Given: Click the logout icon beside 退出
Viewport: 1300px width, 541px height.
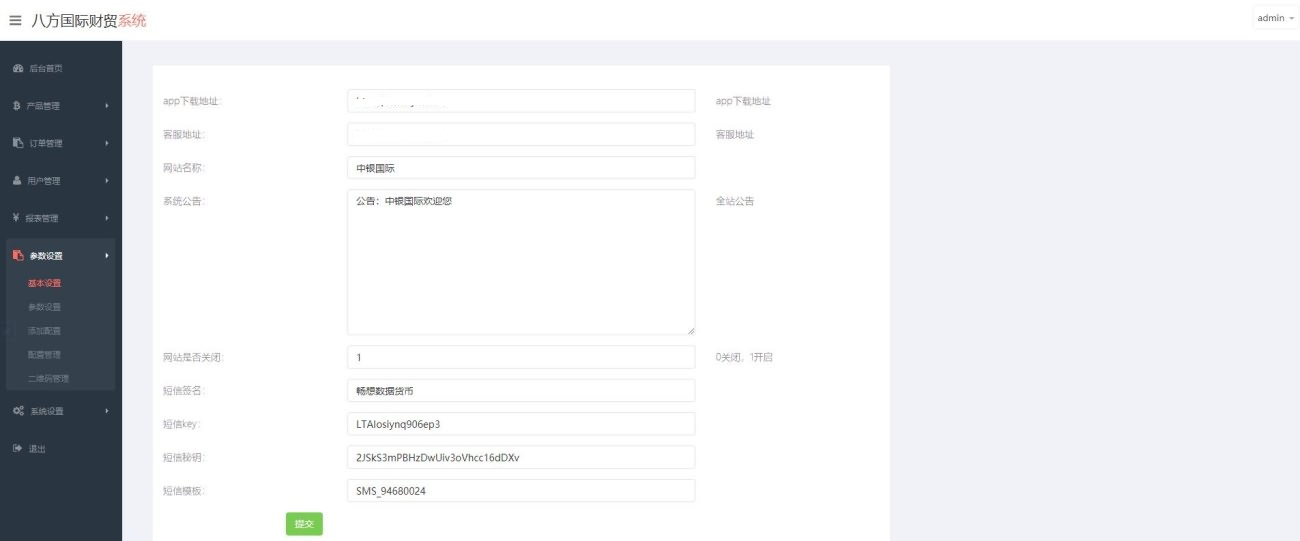Looking at the screenshot, I should pos(17,448).
